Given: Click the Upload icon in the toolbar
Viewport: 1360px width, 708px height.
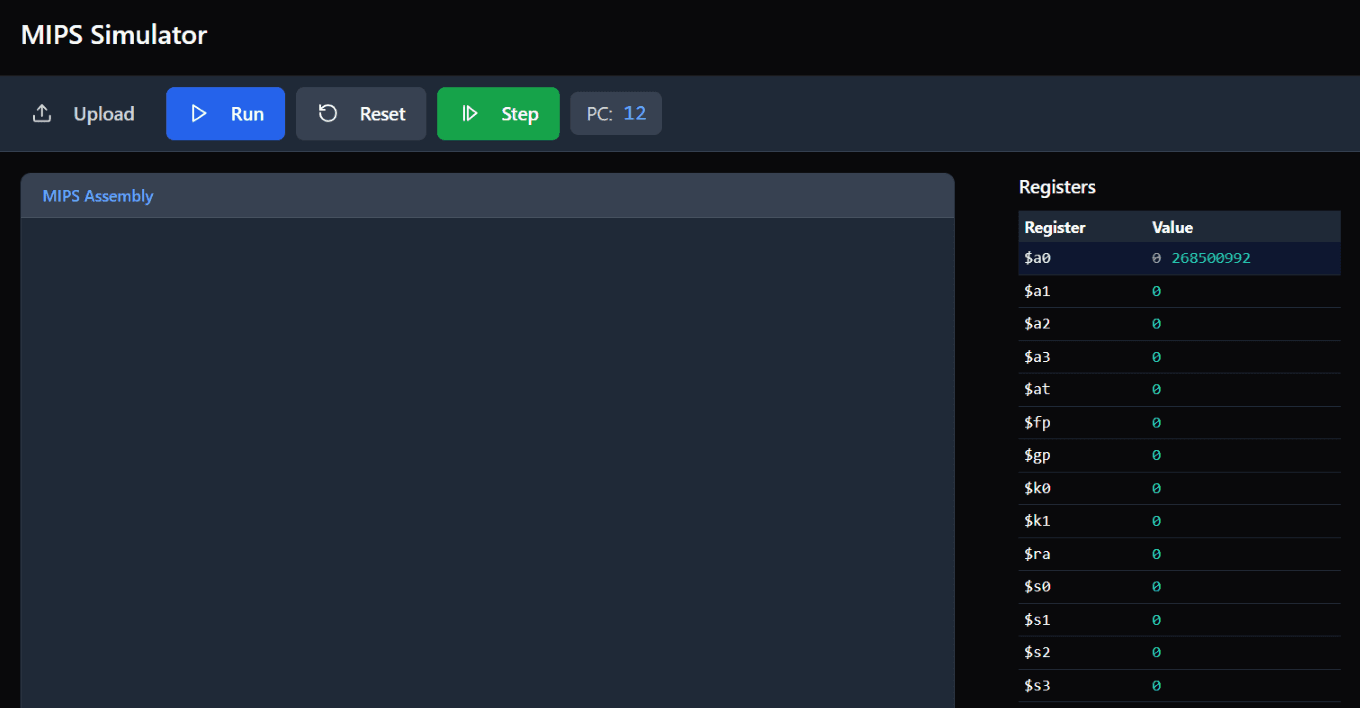Looking at the screenshot, I should (x=42, y=114).
